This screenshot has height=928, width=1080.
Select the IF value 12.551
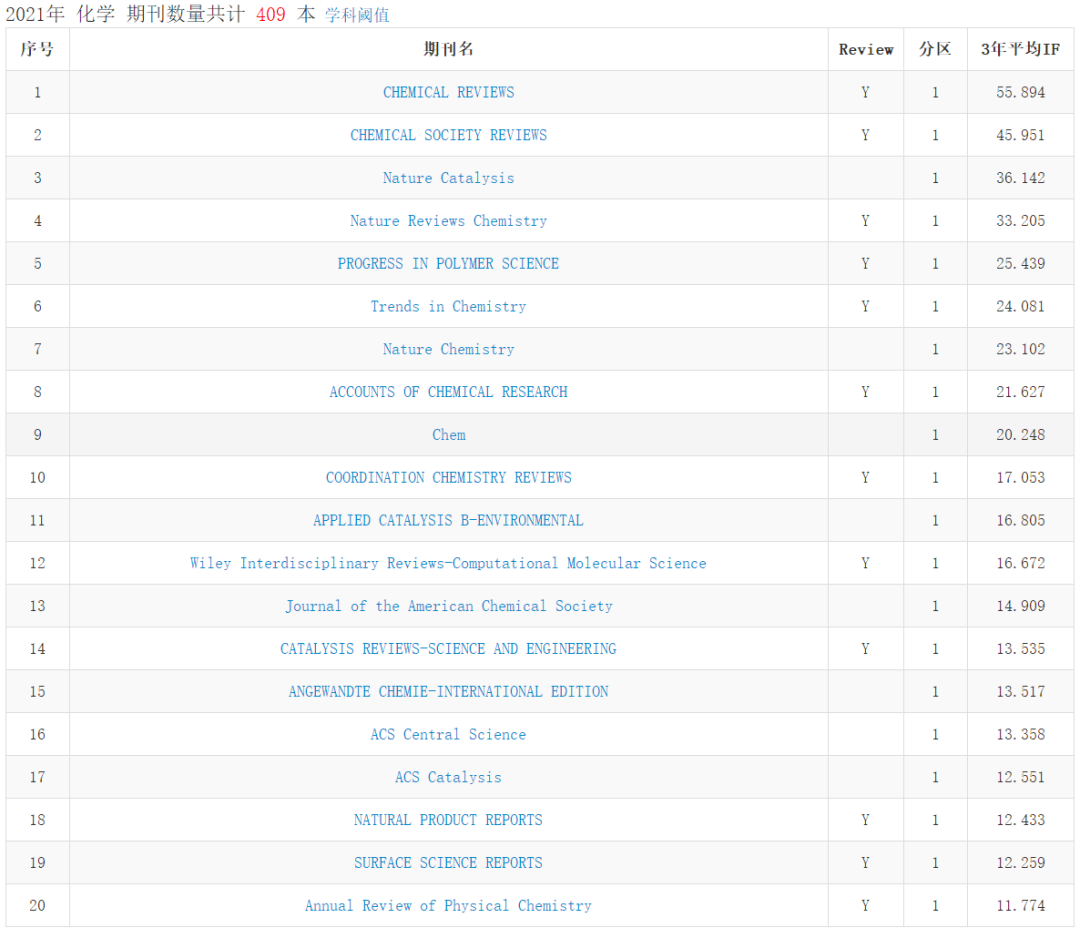pos(1021,777)
